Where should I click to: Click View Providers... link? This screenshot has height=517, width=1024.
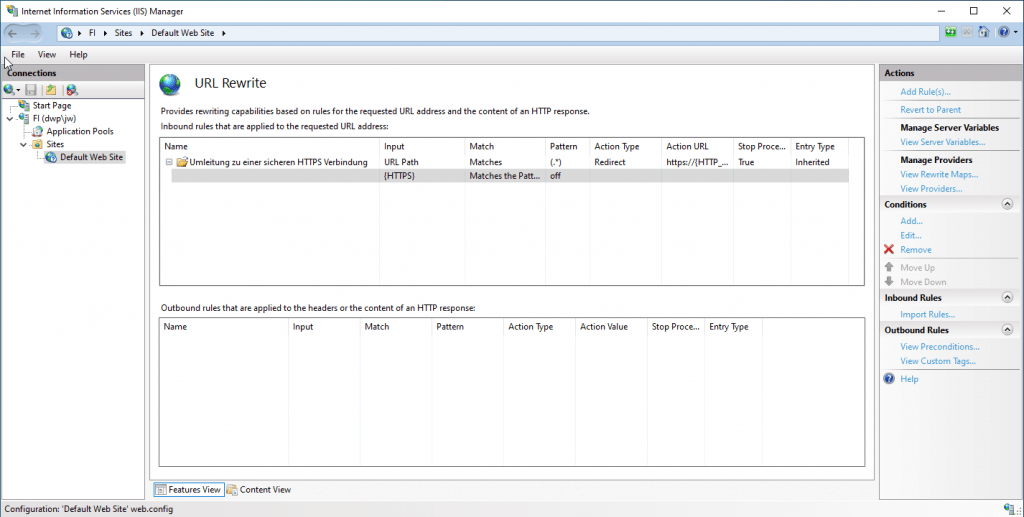tap(931, 189)
